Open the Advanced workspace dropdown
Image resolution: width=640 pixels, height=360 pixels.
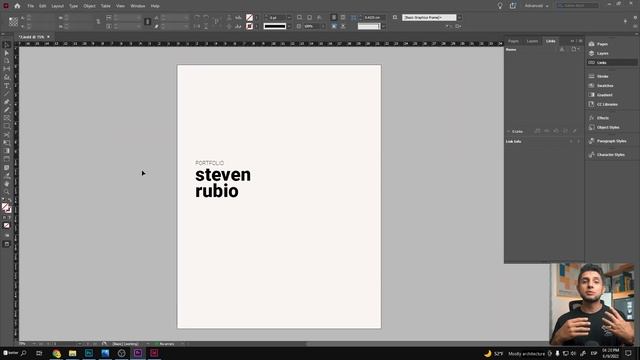(536, 6)
